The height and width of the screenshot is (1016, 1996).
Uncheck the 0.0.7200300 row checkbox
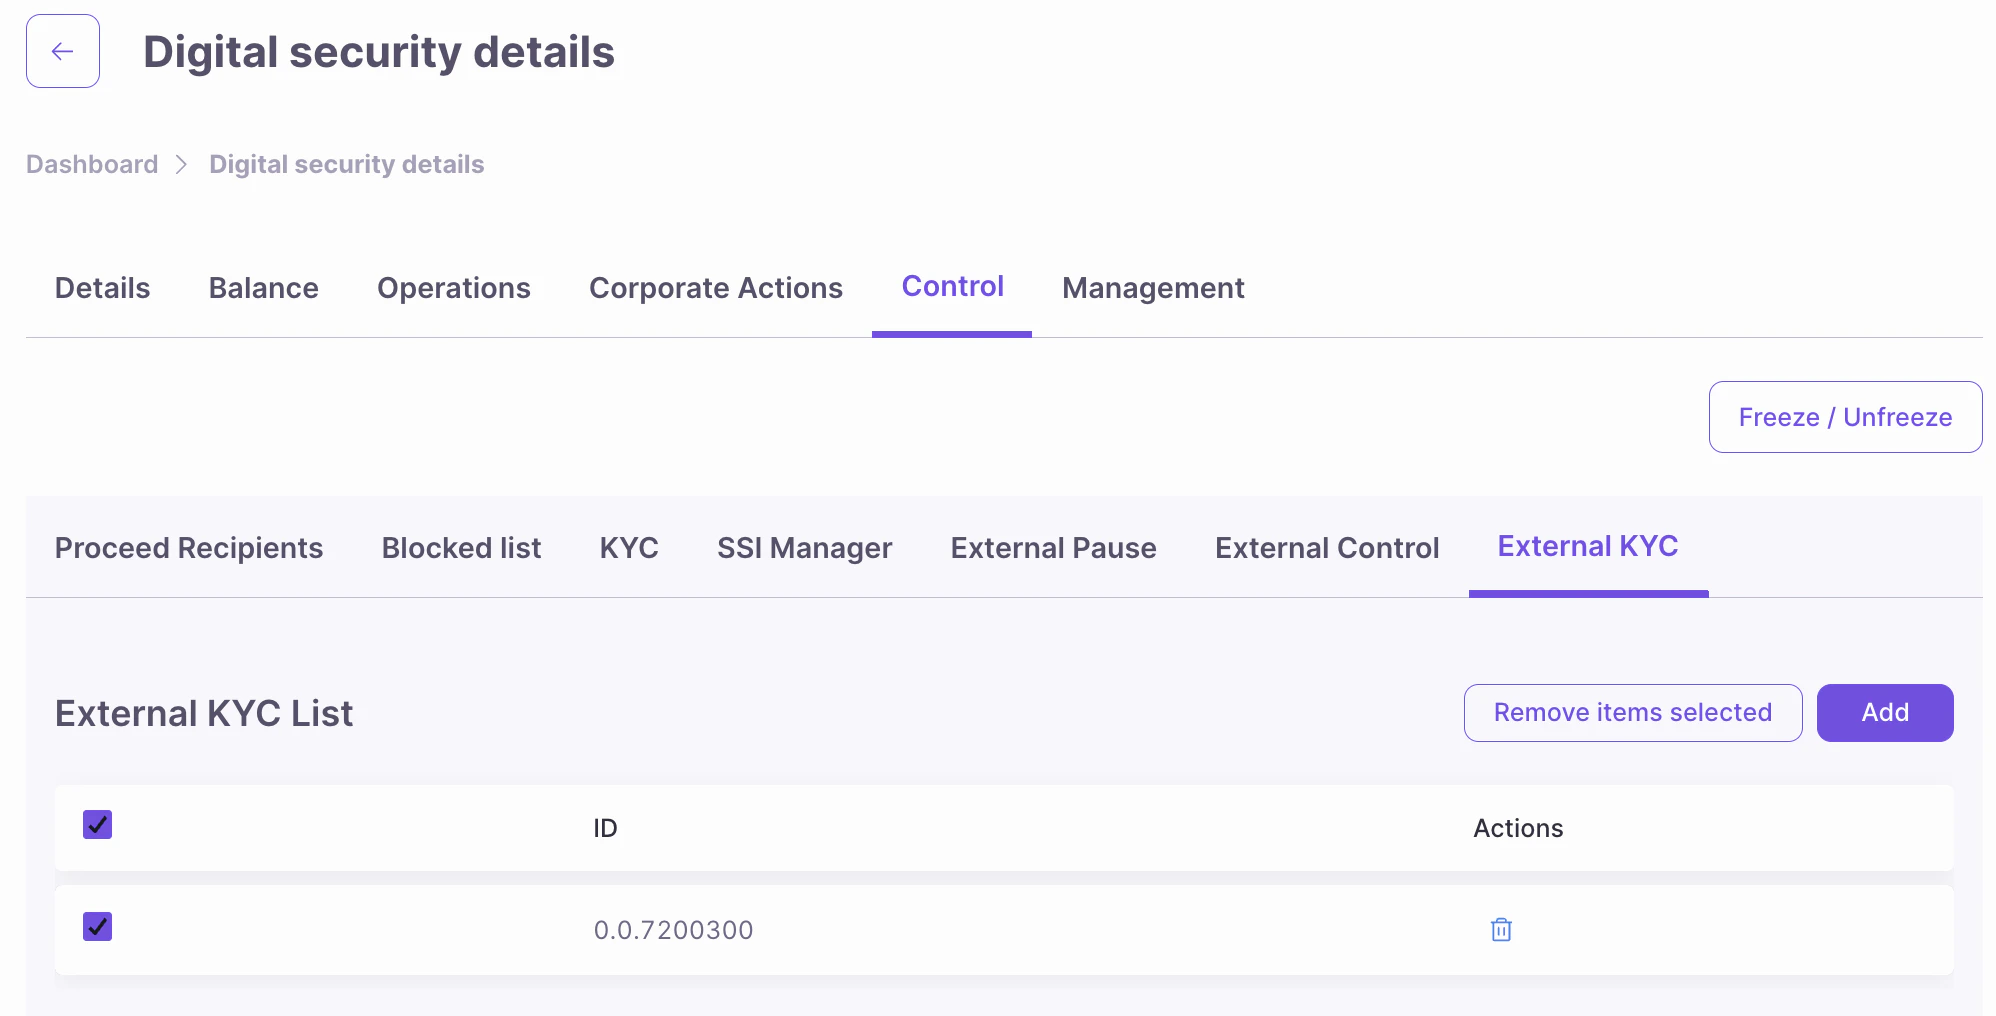click(x=98, y=927)
